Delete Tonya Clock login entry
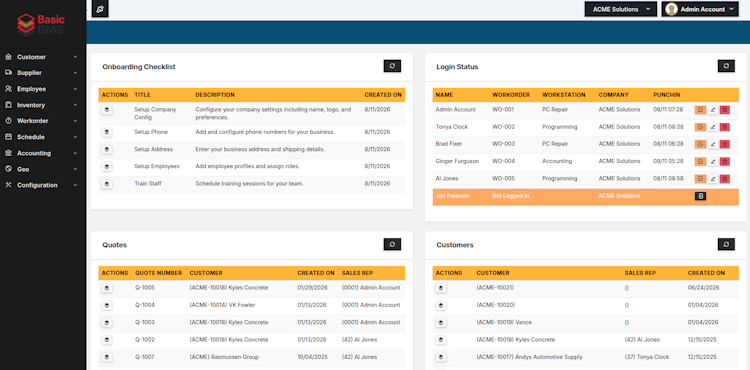The width and height of the screenshot is (750, 370). tap(725, 127)
